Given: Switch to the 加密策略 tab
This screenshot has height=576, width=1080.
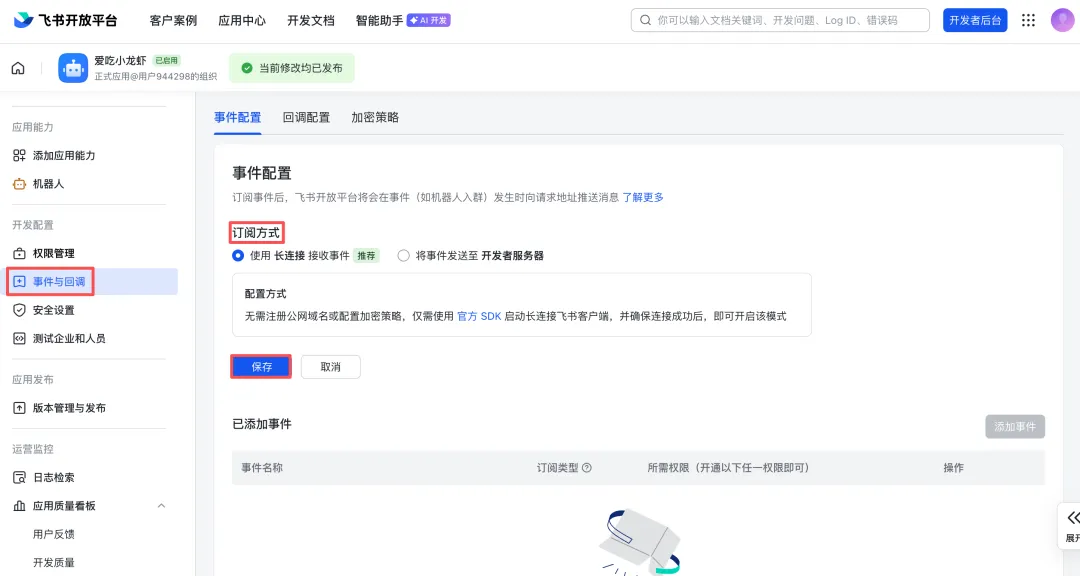Looking at the screenshot, I should (x=375, y=117).
